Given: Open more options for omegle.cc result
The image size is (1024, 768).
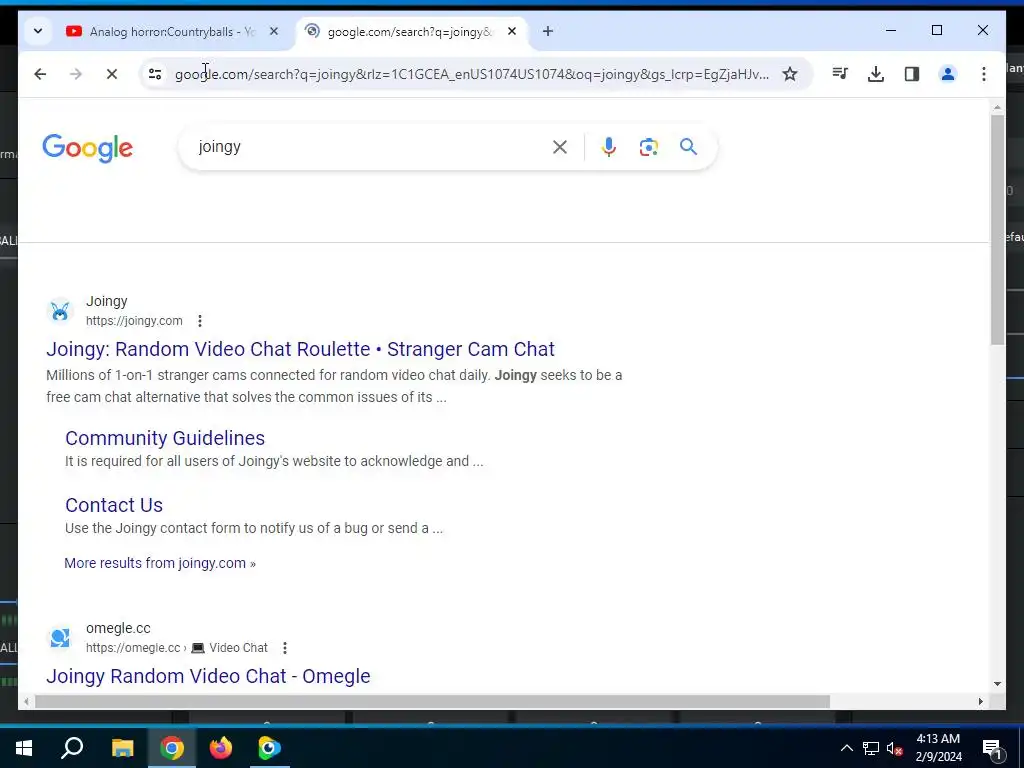Looking at the screenshot, I should (285, 648).
